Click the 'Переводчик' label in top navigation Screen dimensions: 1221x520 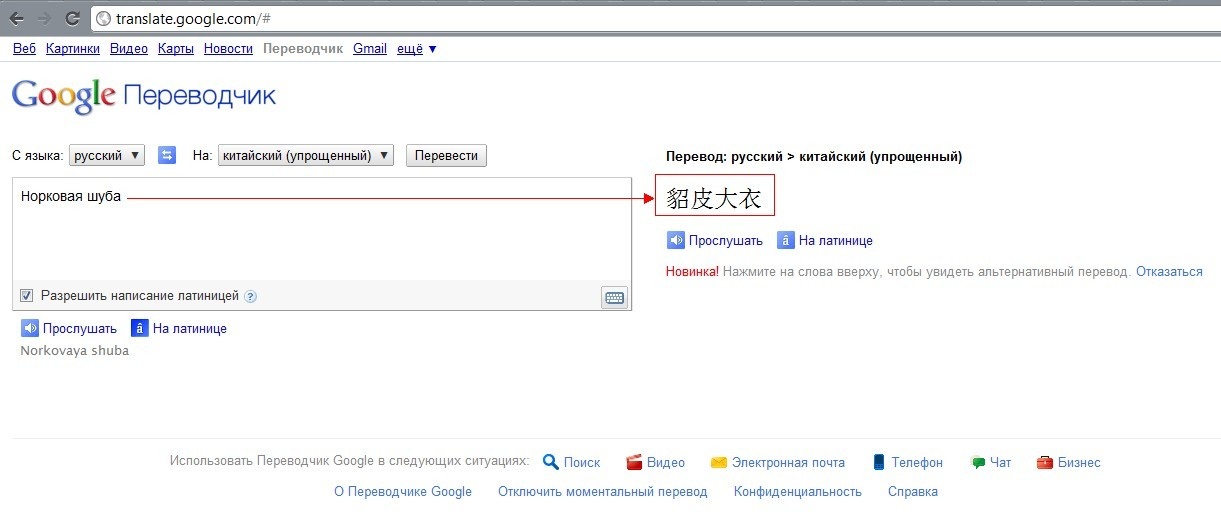pos(303,48)
